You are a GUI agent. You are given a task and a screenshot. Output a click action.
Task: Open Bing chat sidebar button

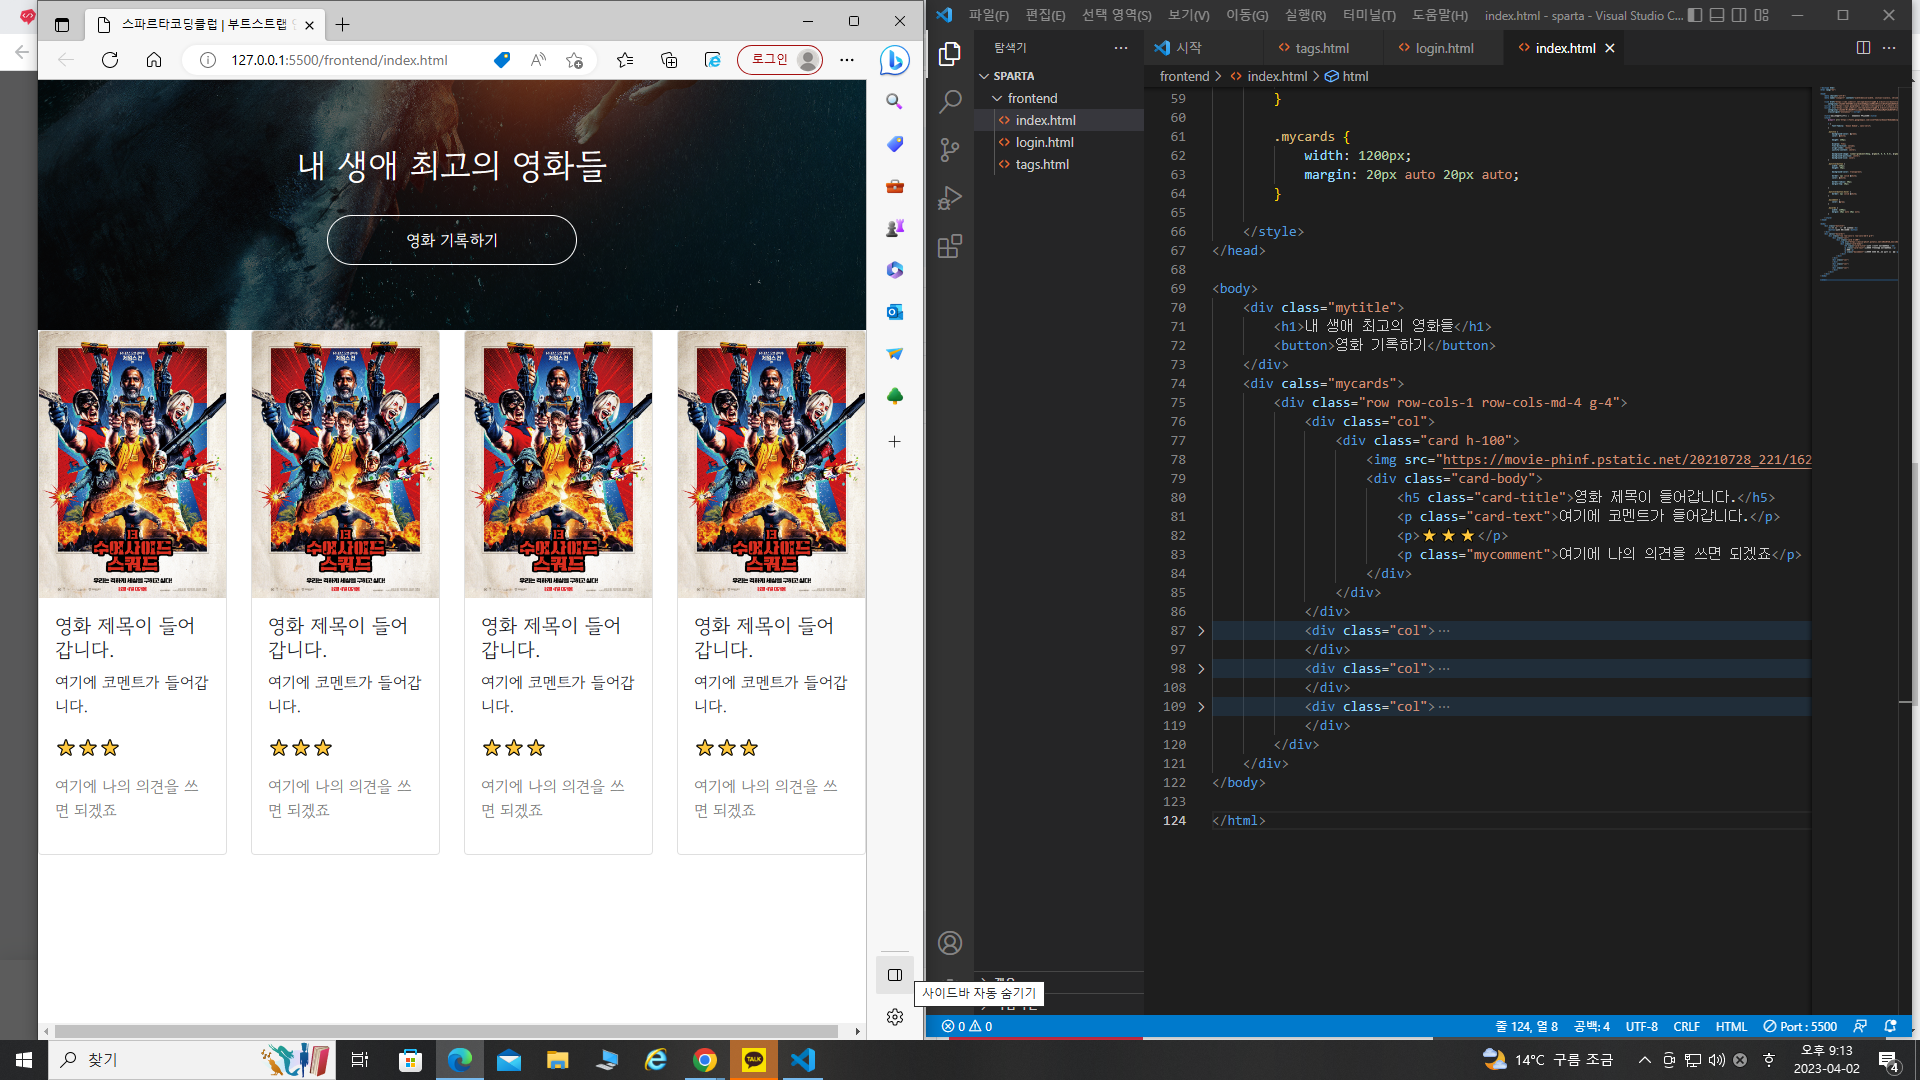point(894,60)
